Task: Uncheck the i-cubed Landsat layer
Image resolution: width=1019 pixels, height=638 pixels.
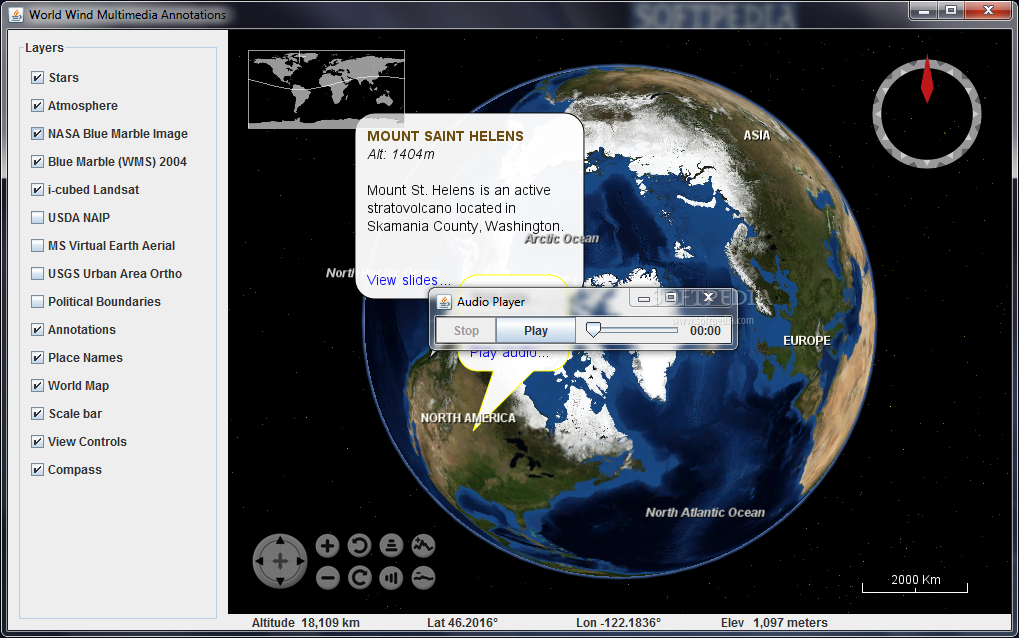Action: pyautogui.click(x=37, y=190)
